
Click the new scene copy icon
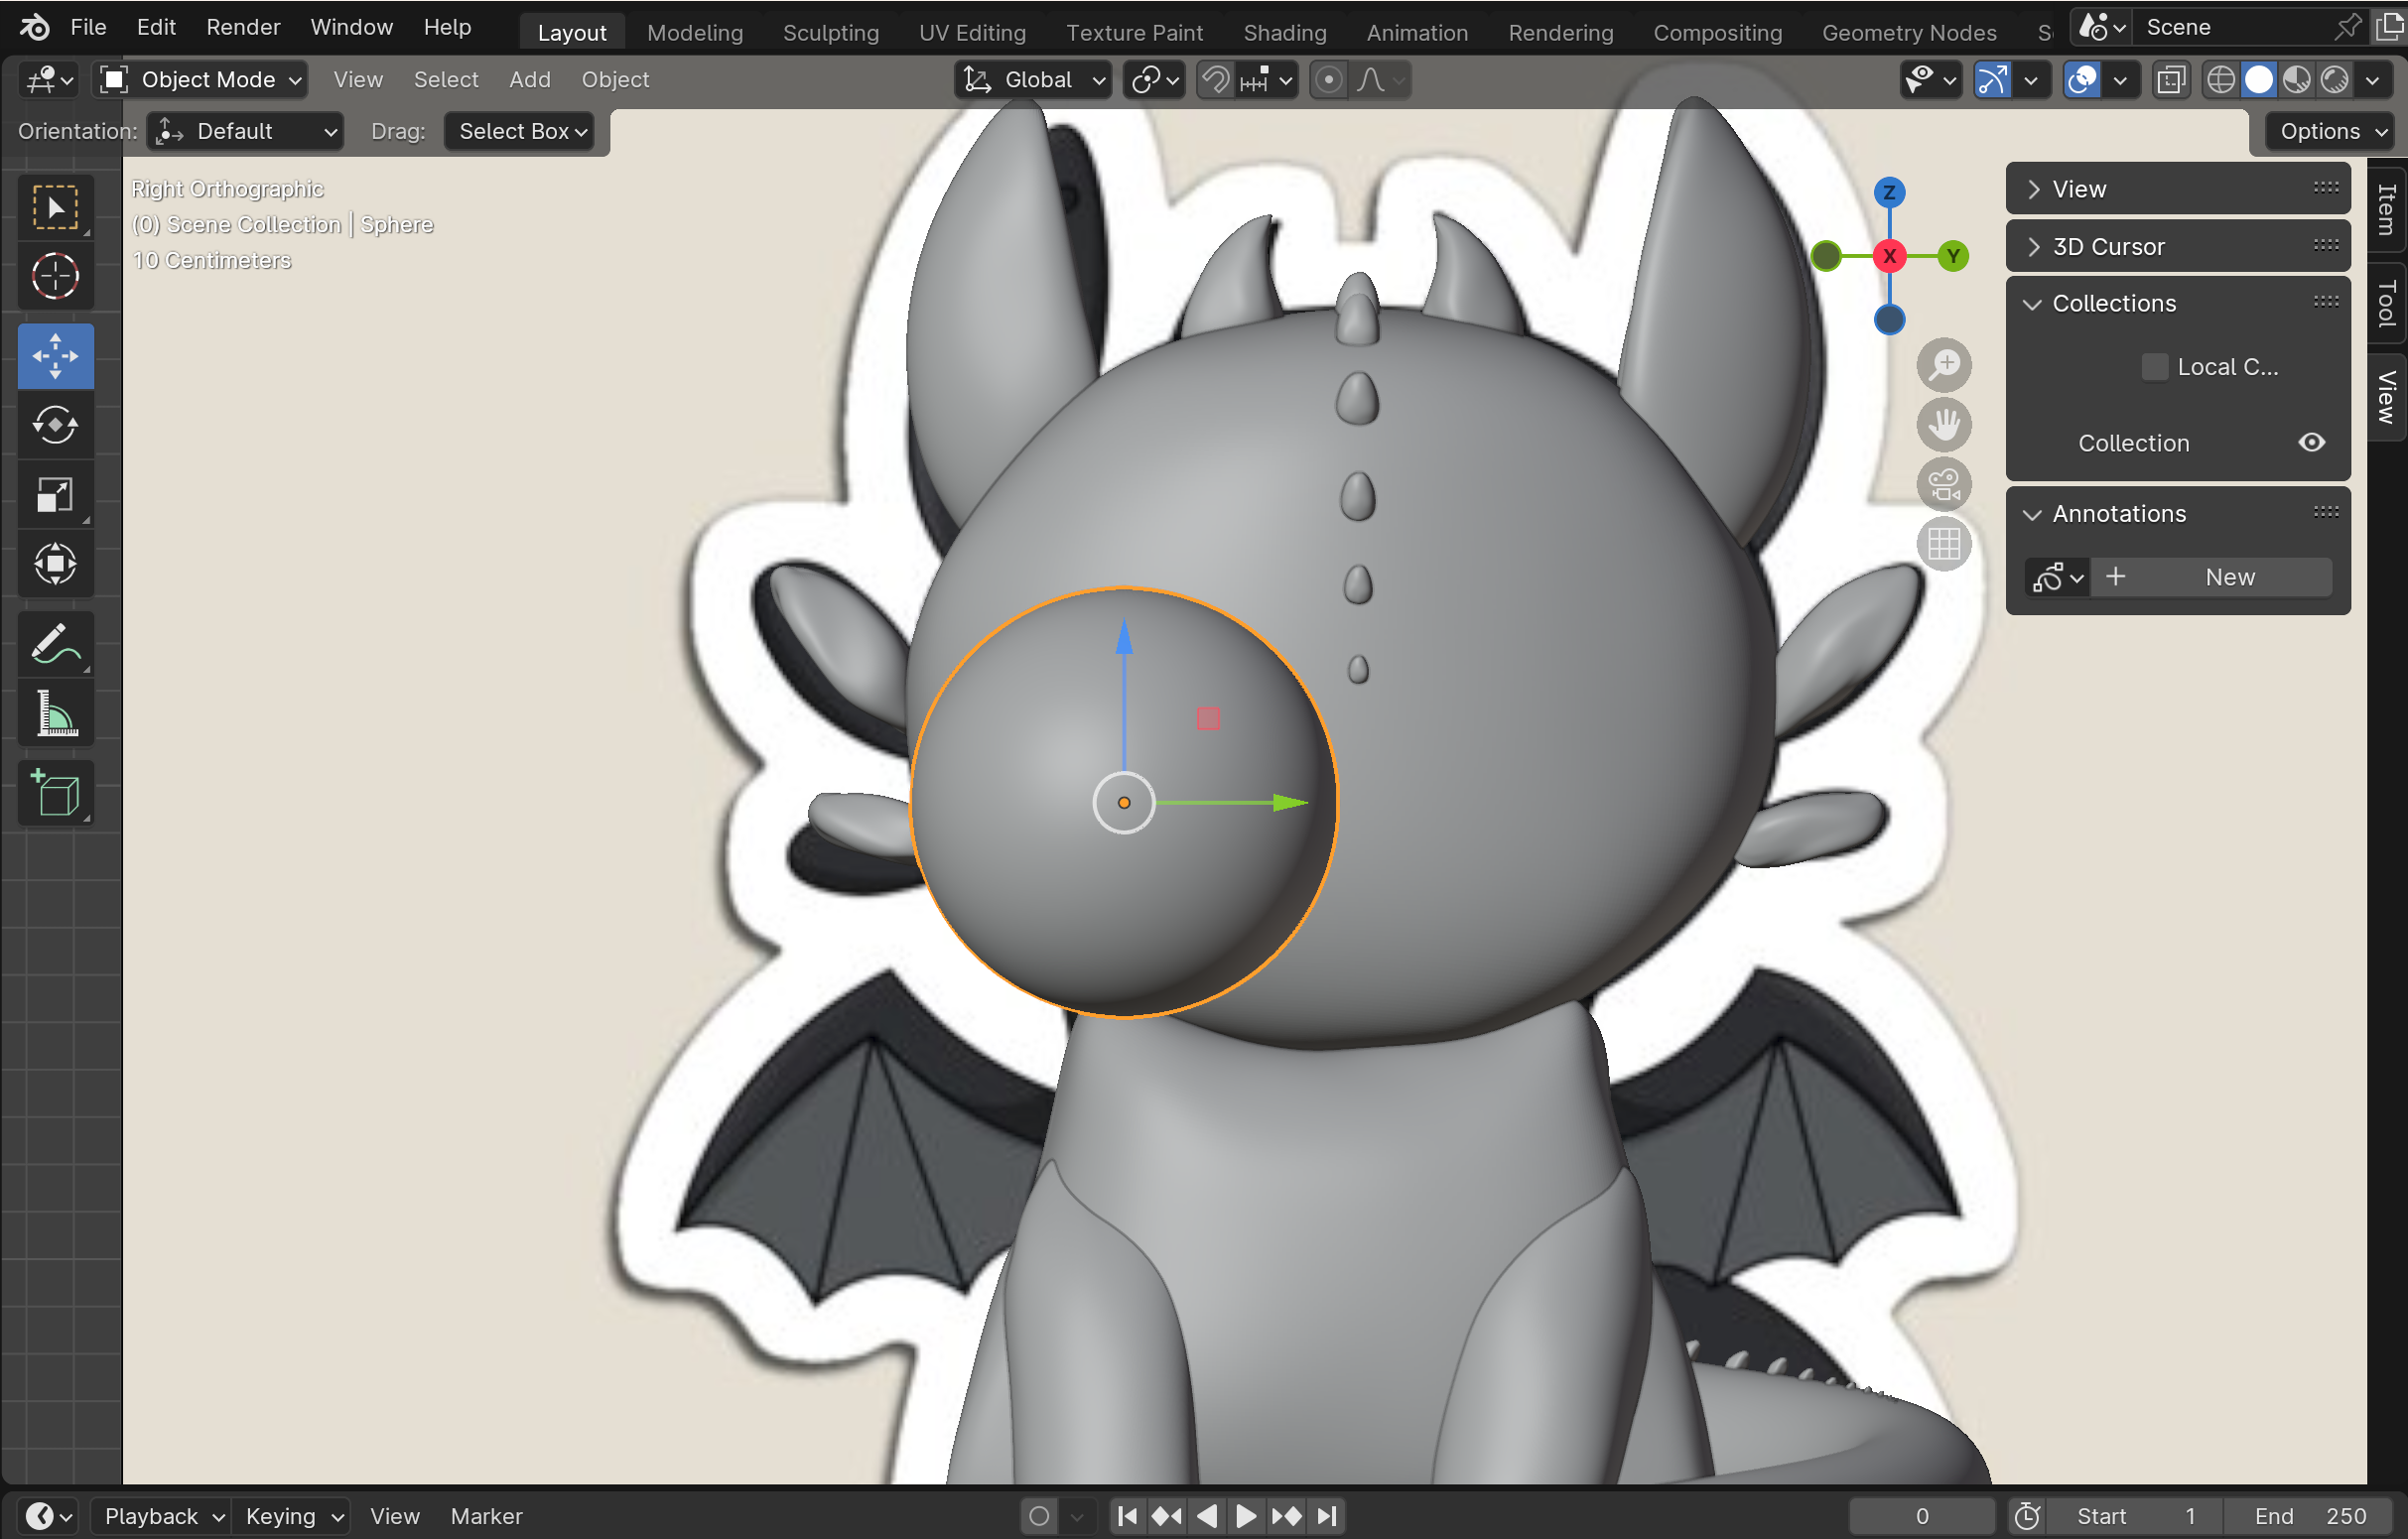click(x=2390, y=27)
